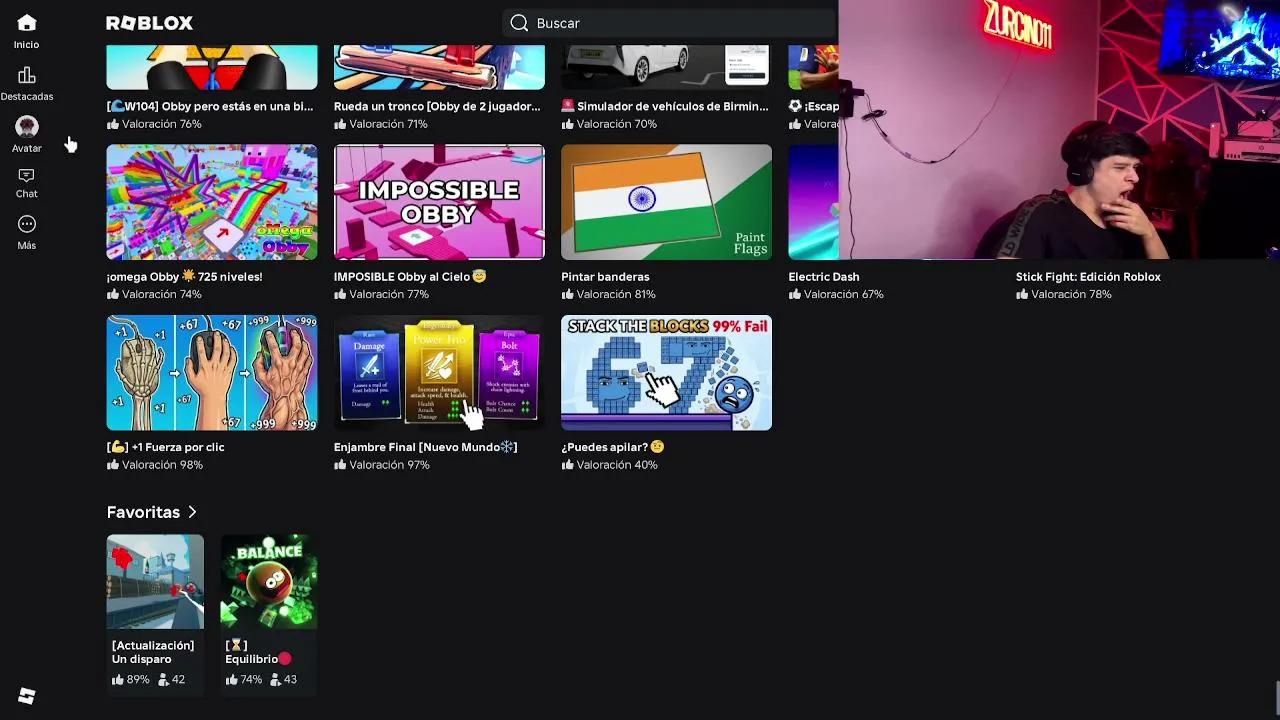The width and height of the screenshot is (1280, 720).
Task: Click 'Valoración 77%' rating text
Action: click(389, 294)
